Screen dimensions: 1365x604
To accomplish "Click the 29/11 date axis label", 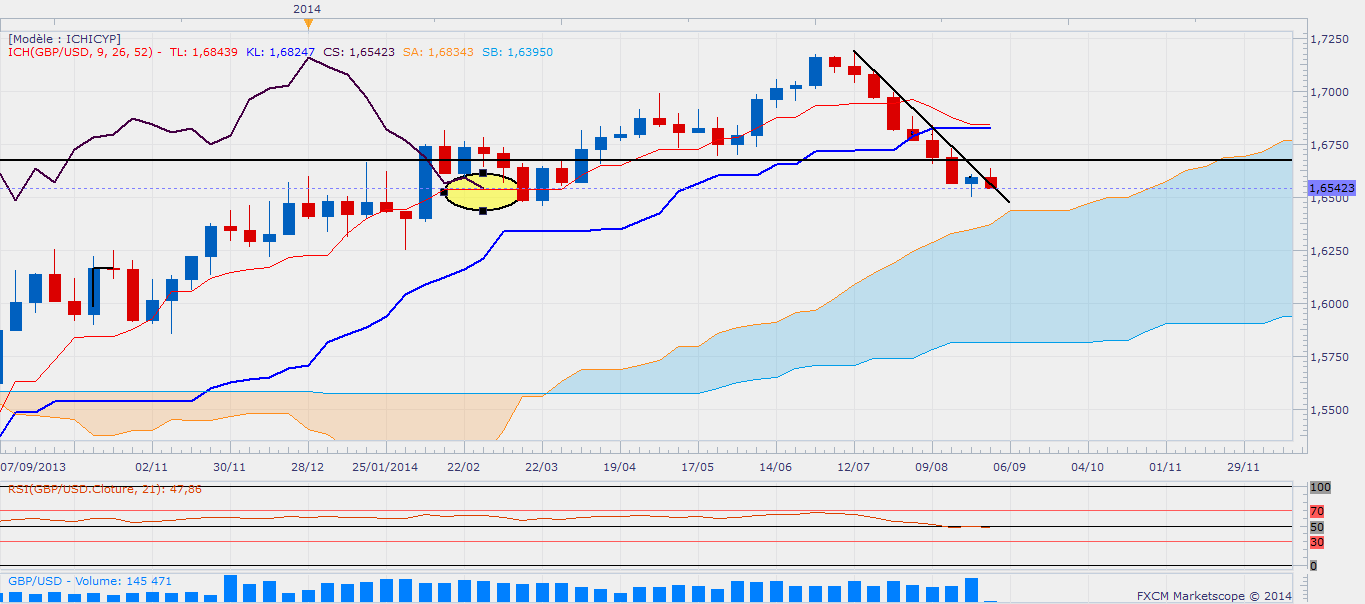I will [x=1243, y=467].
